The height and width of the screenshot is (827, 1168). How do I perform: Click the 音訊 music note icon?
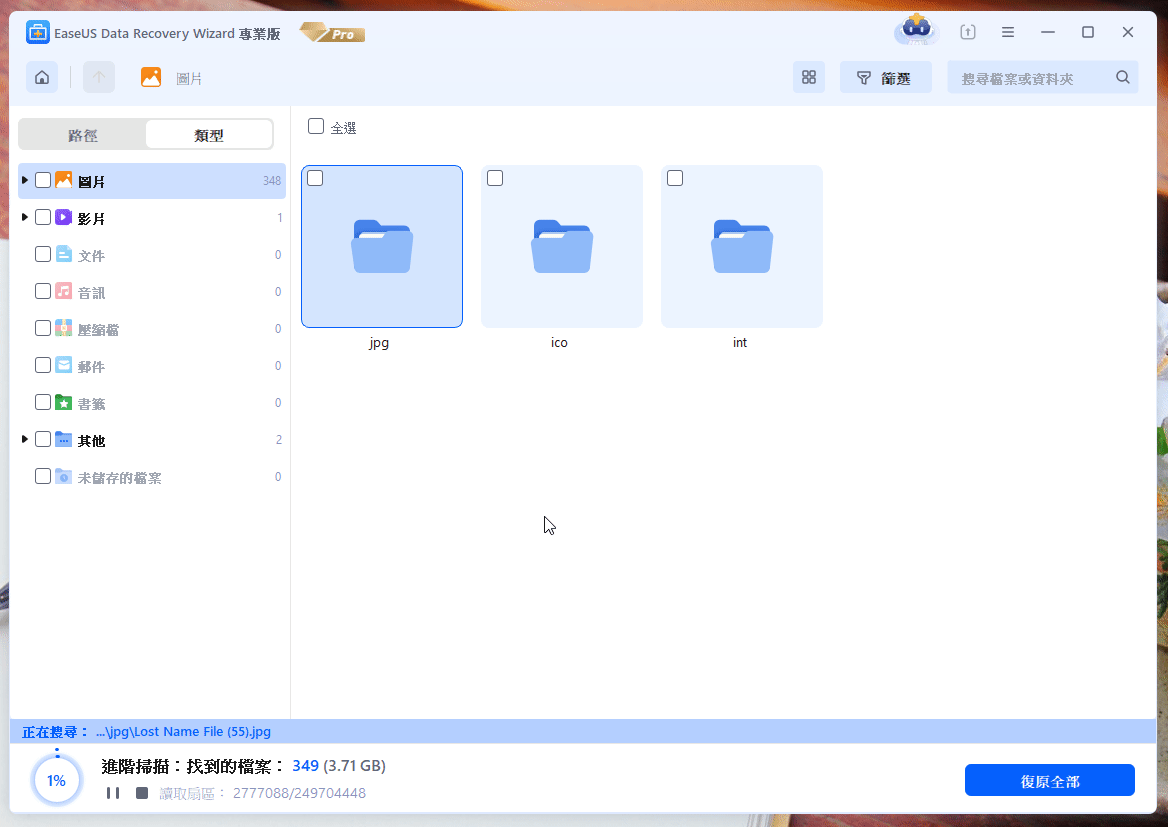(63, 291)
